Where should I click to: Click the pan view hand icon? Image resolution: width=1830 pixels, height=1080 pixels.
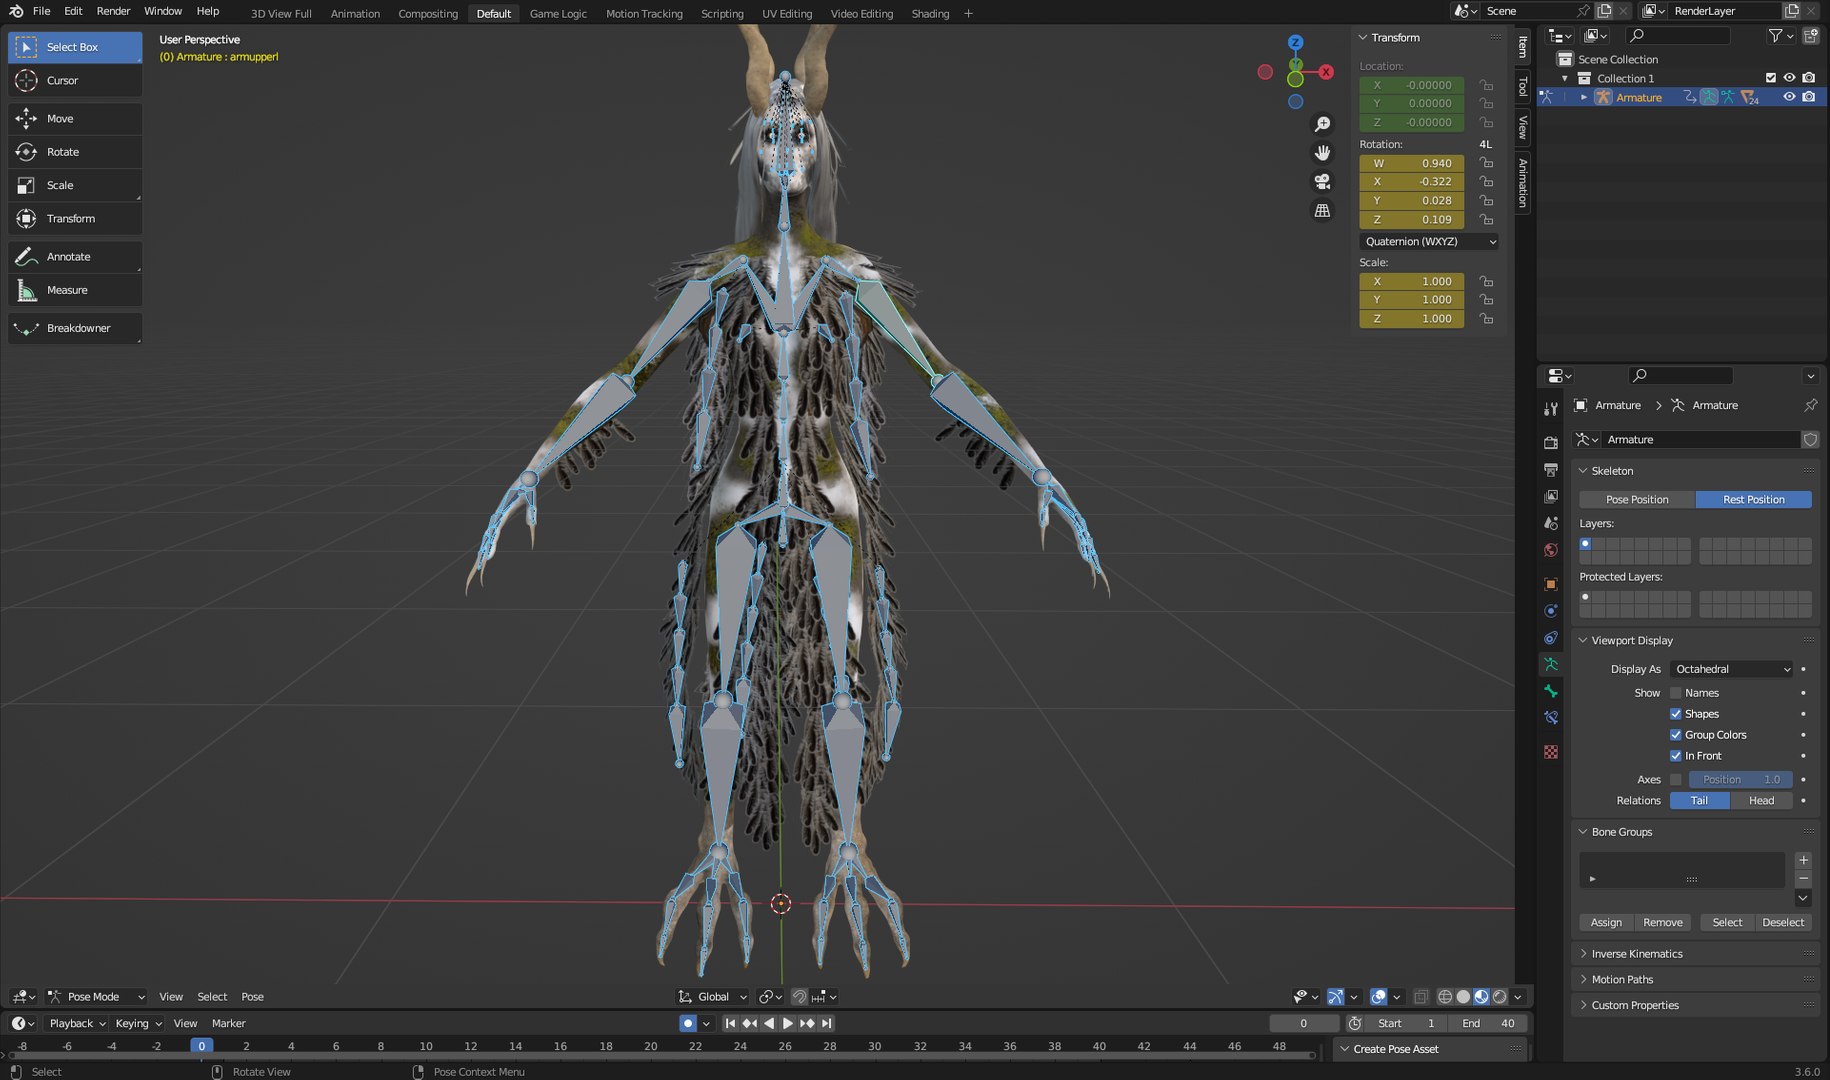pyautogui.click(x=1322, y=153)
